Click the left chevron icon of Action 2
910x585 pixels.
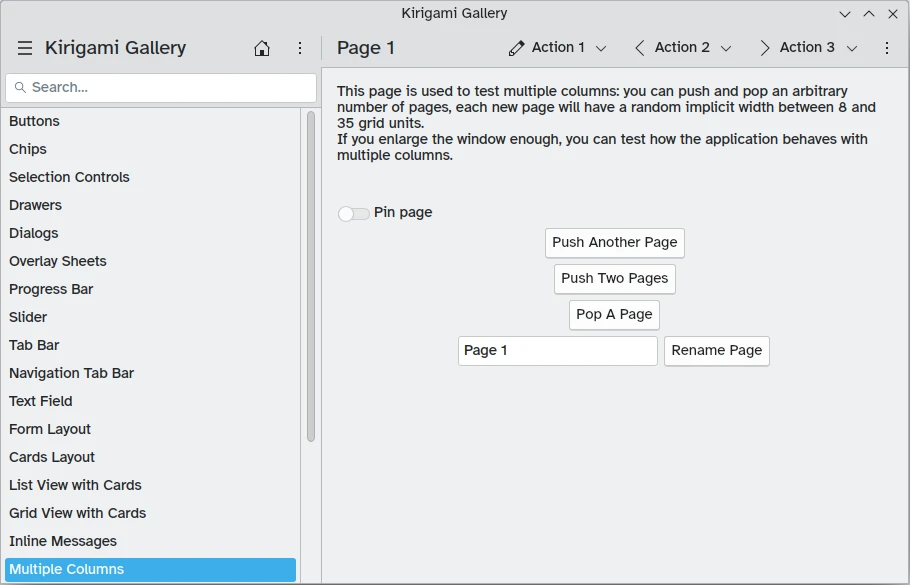[x=640, y=48]
